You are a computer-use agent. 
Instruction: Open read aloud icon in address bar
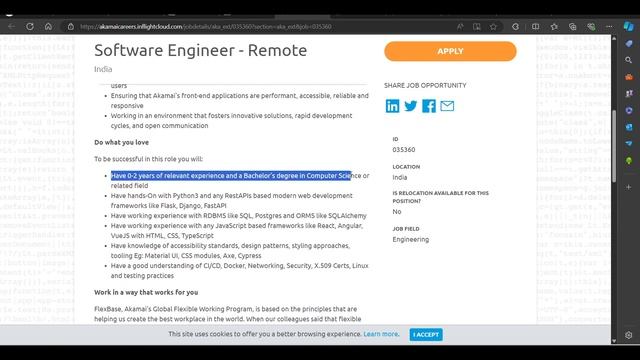[460, 27]
